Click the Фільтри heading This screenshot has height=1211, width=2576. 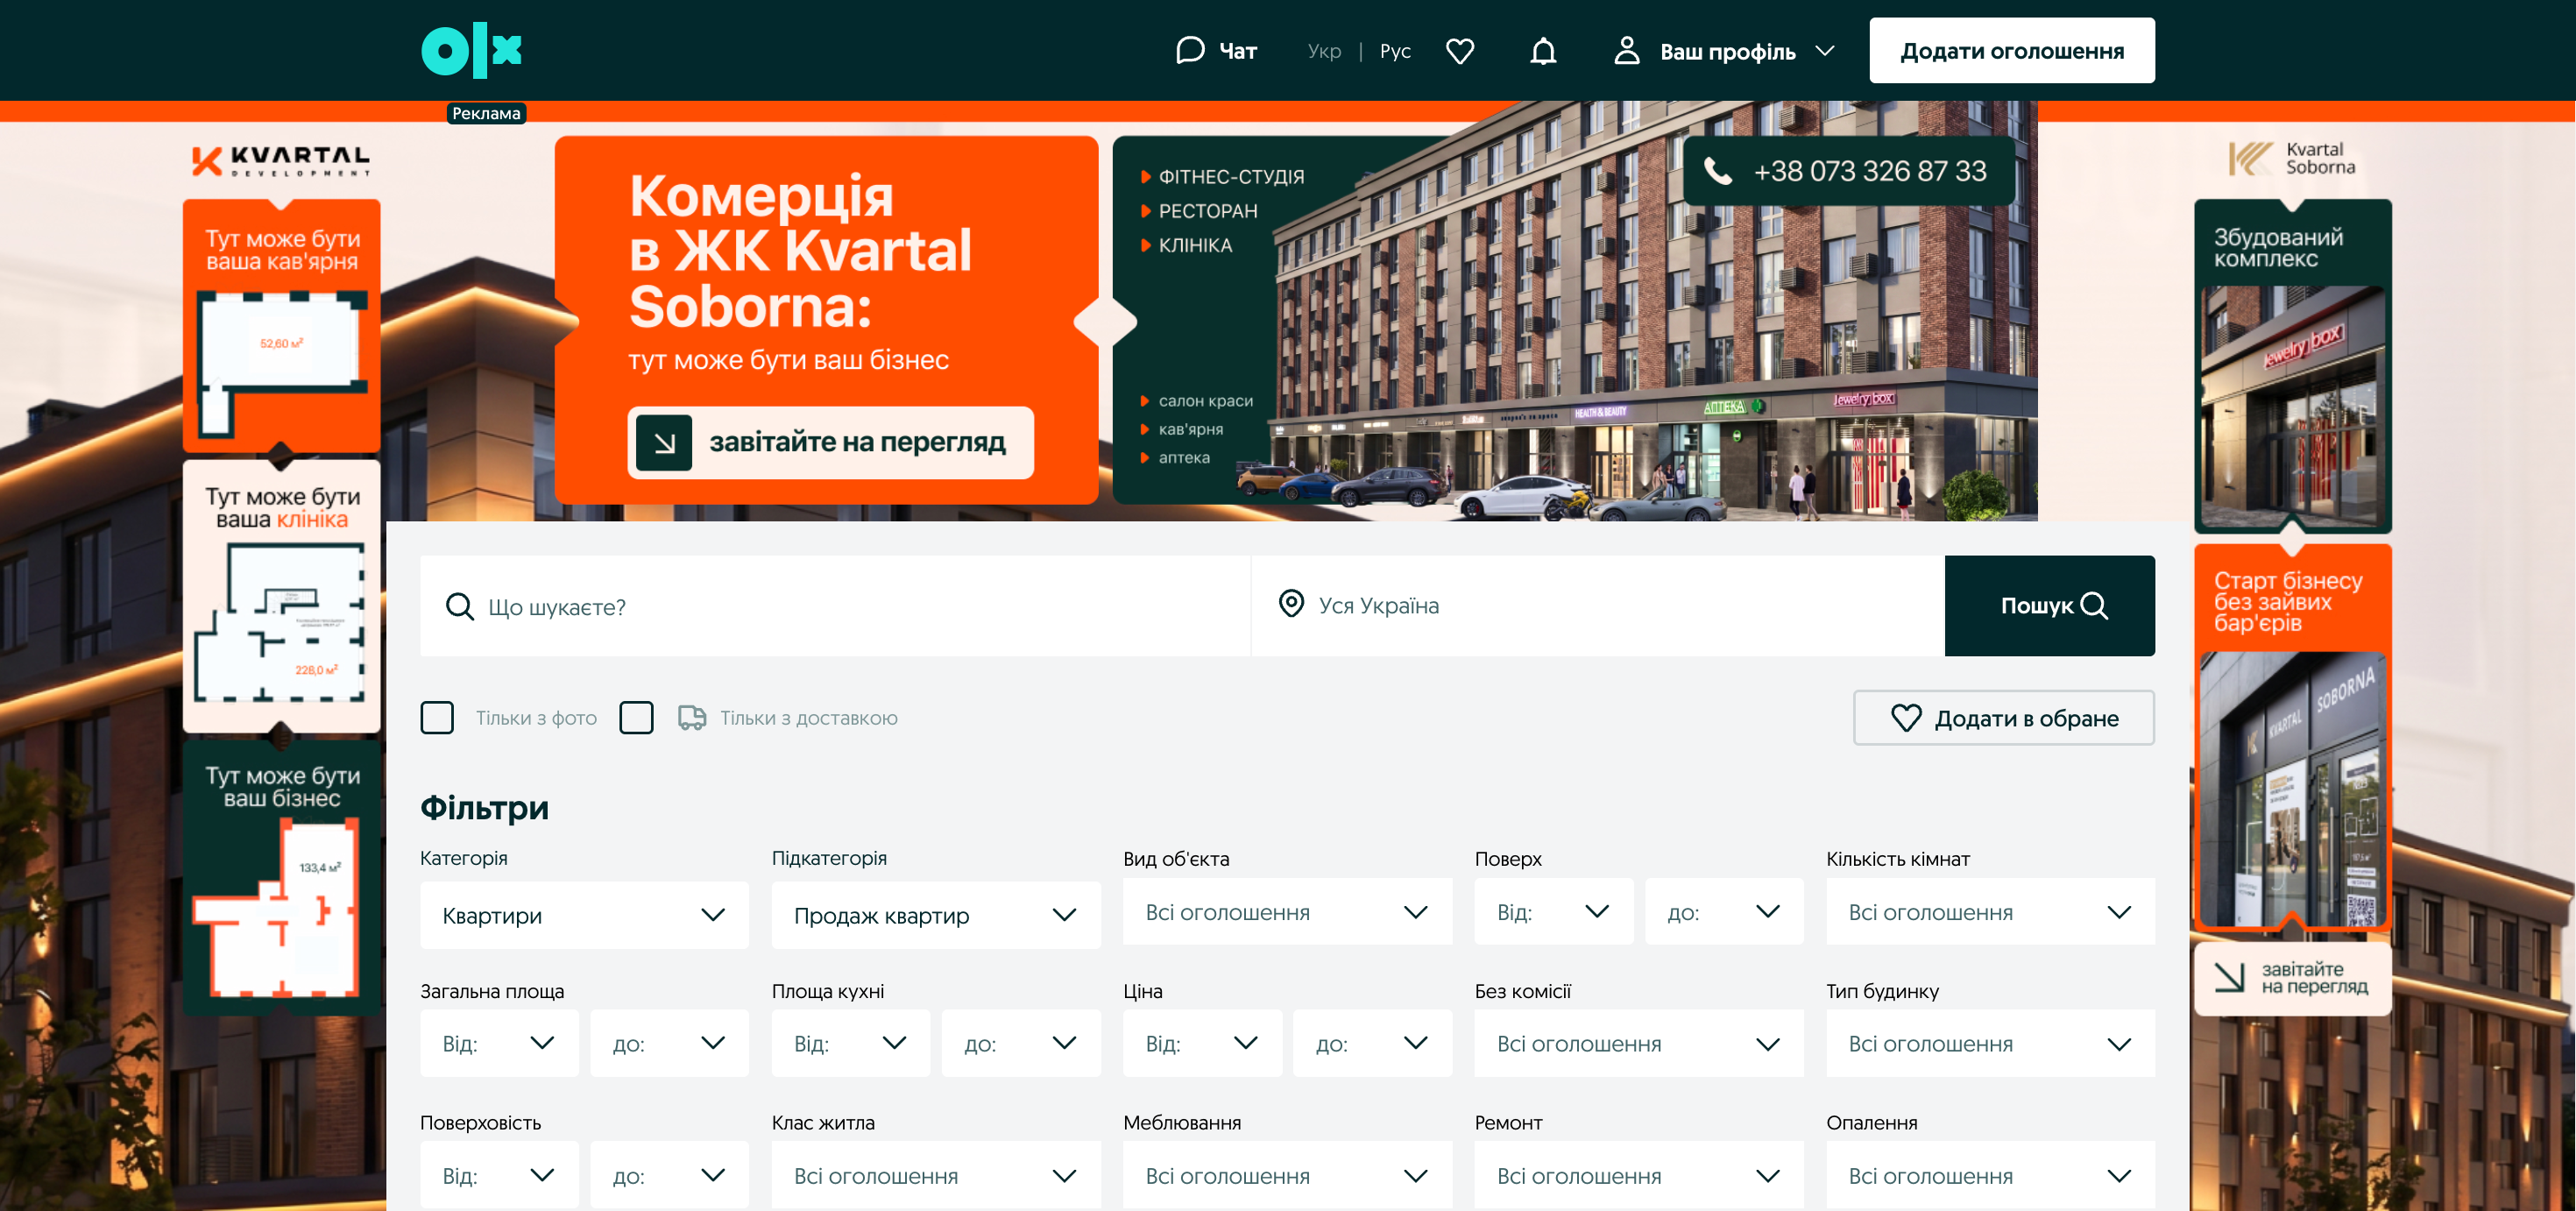coord(484,807)
